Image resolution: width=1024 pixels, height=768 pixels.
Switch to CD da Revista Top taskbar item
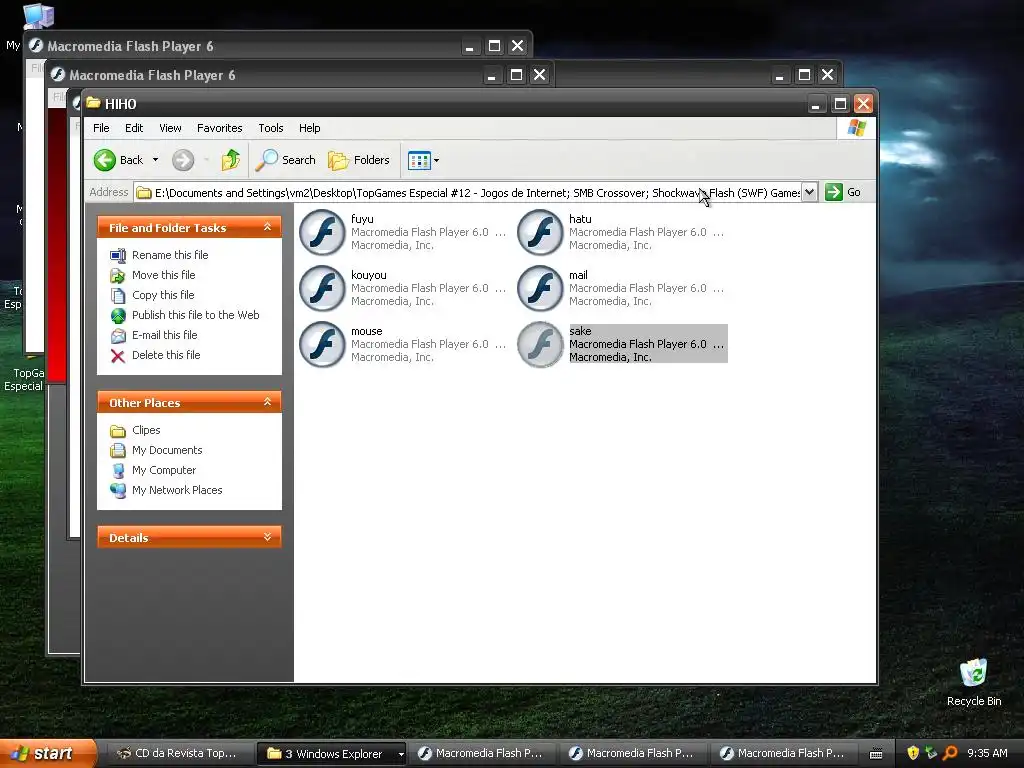(178, 754)
